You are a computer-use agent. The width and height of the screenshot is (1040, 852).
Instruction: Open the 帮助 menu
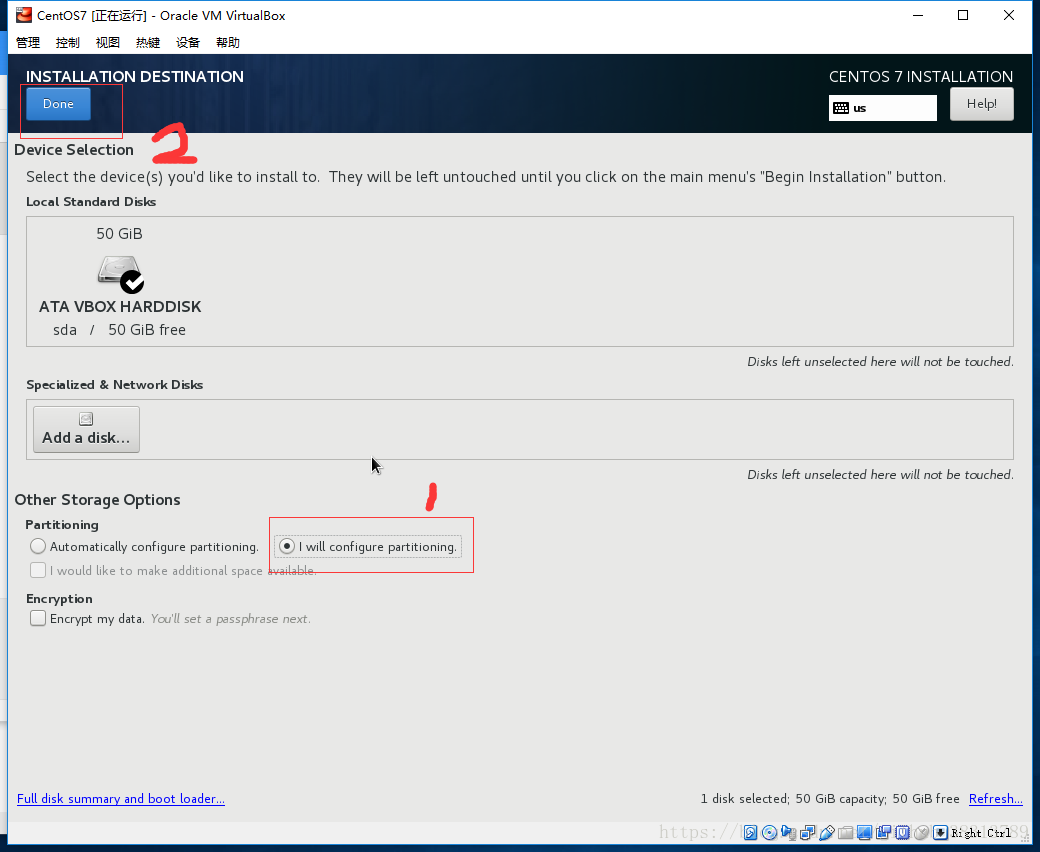pyautogui.click(x=228, y=42)
